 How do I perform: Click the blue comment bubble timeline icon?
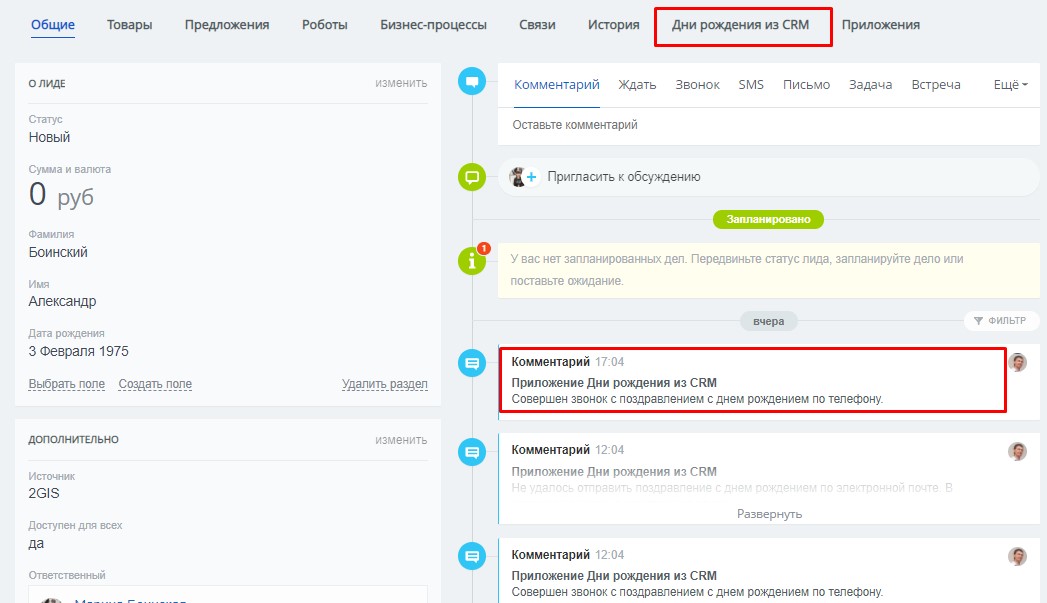point(471,81)
